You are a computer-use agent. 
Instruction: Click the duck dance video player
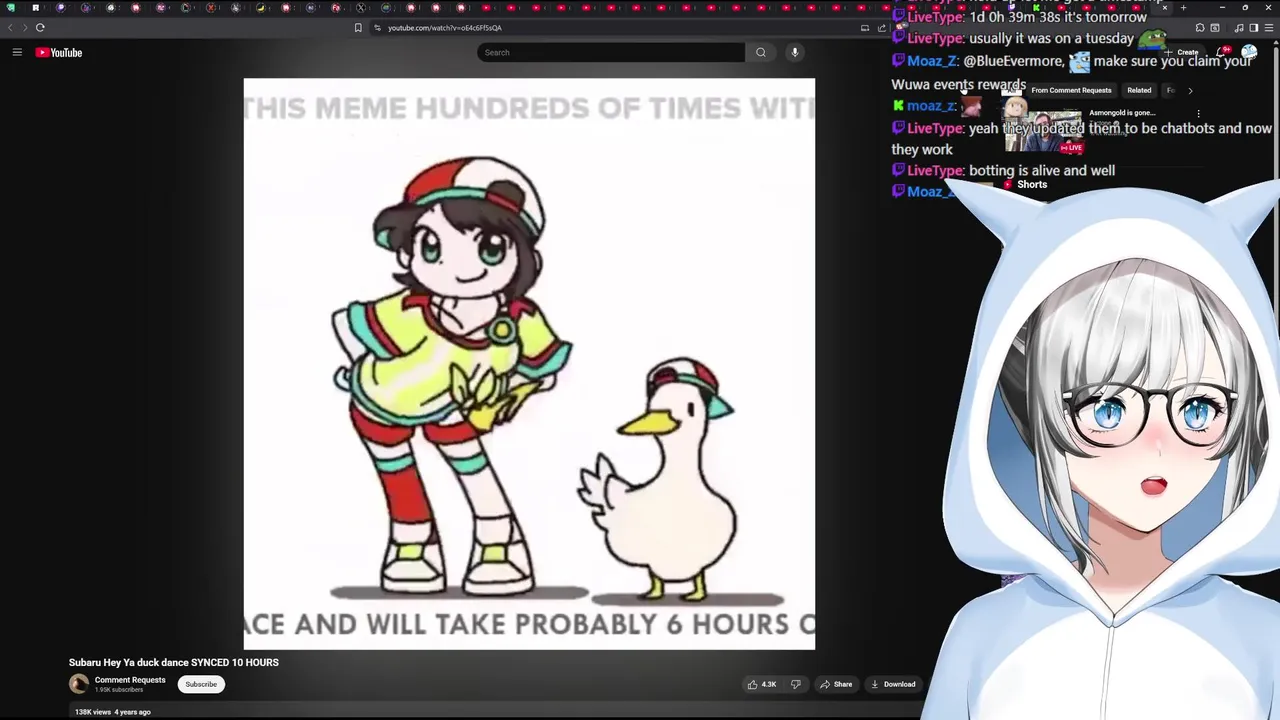(529, 364)
